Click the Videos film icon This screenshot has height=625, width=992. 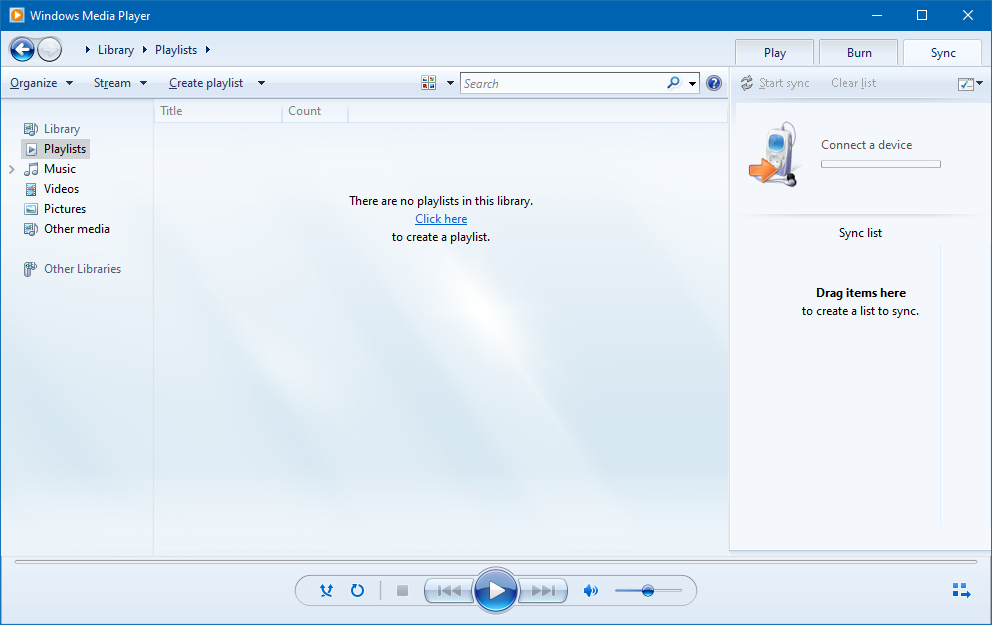31,189
